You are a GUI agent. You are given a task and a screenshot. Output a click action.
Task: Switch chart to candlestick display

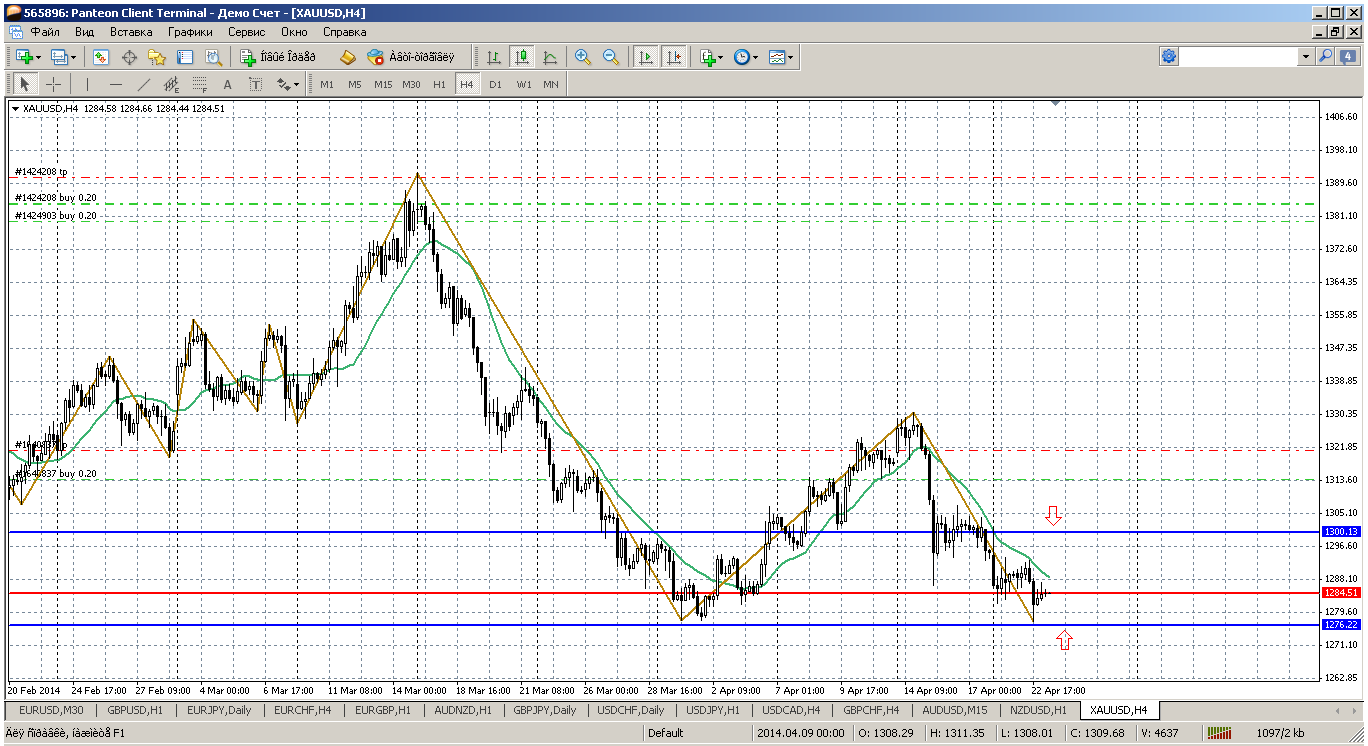click(521, 57)
